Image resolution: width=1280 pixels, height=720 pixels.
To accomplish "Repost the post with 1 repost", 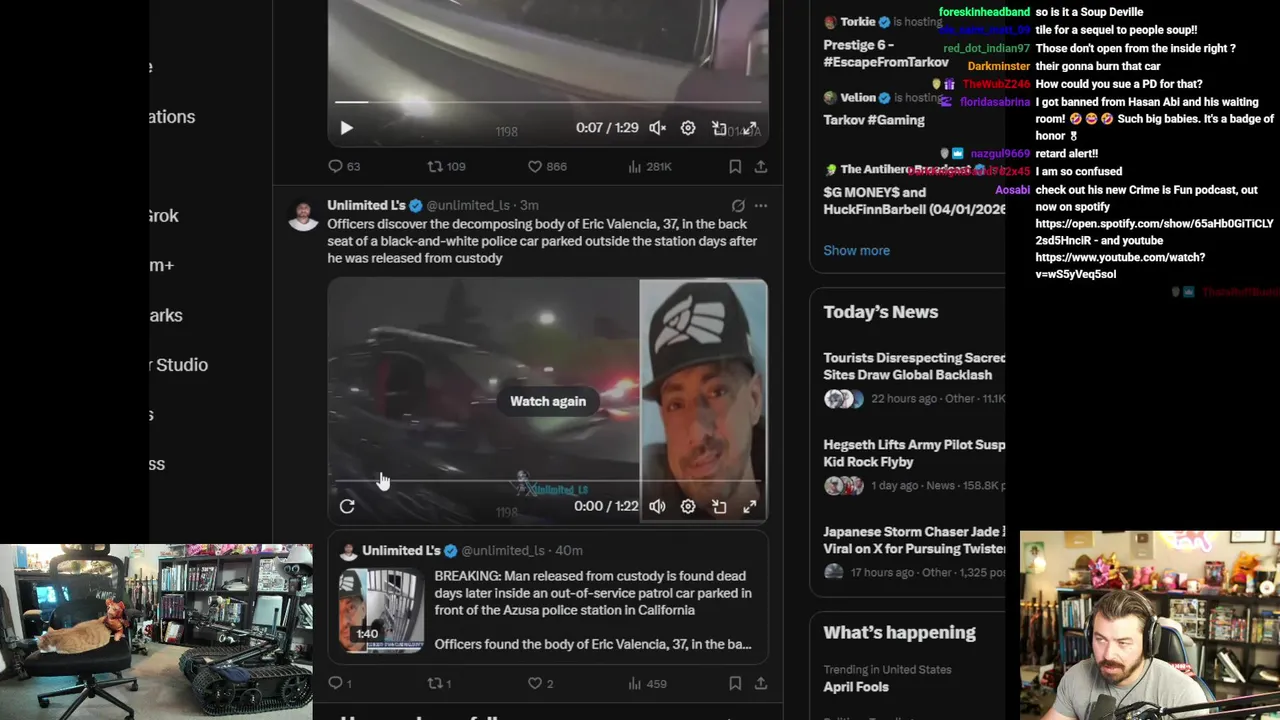I will (439, 684).
